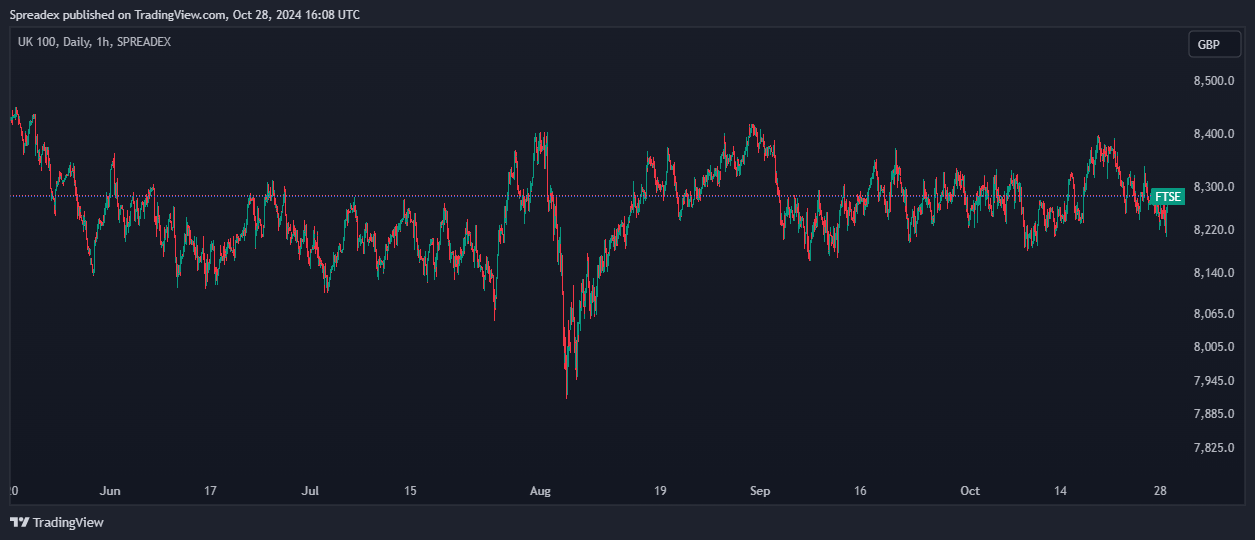Click the green FTSE price label
Image resolution: width=1255 pixels, height=540 pixels.
(x=1168, y=197)
